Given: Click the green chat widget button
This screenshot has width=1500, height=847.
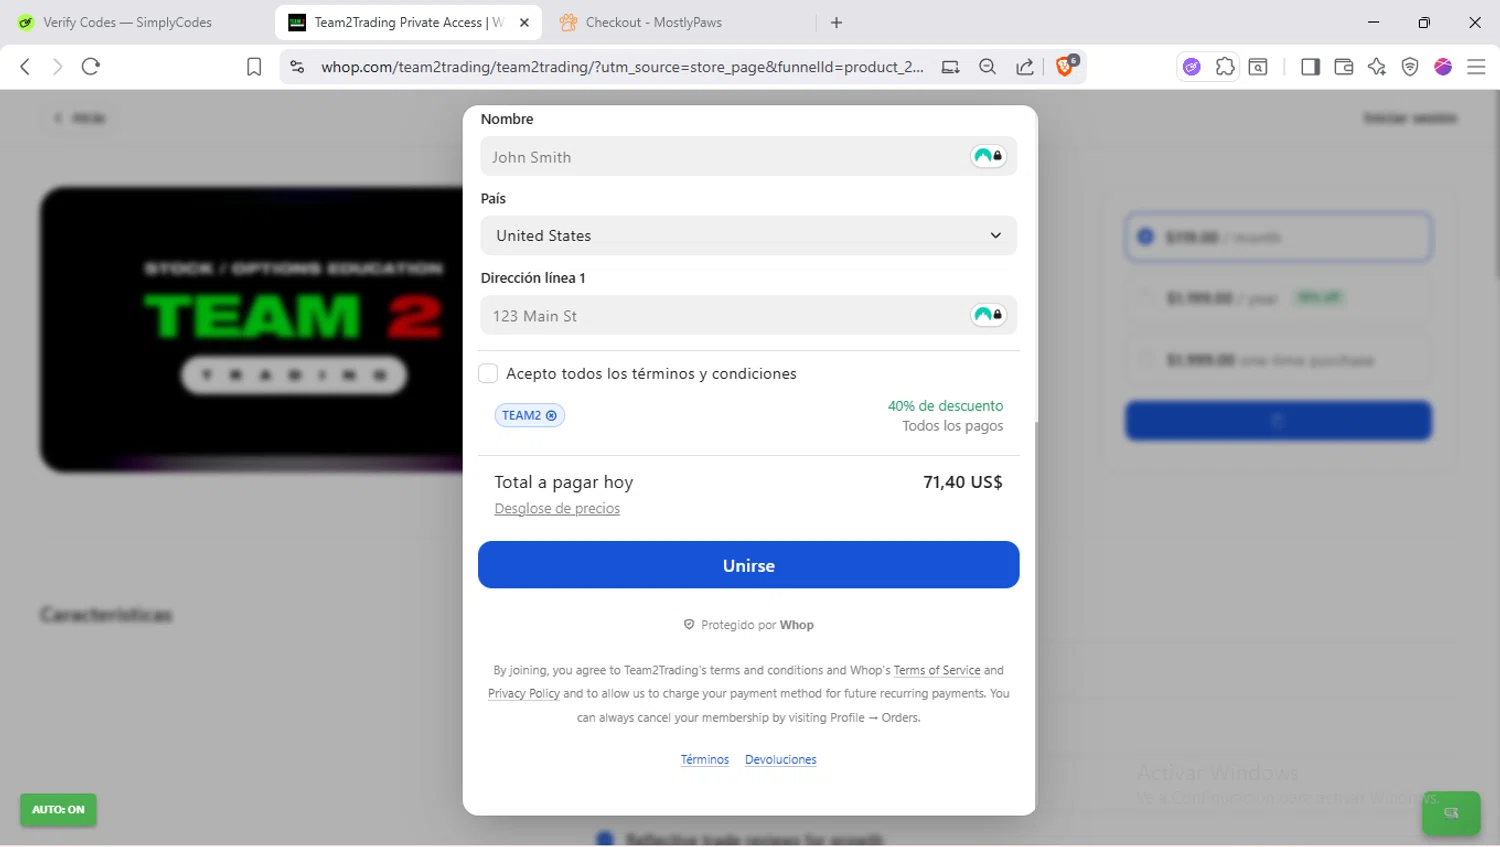Looking at the screenshot, I should pos(1451,813).
